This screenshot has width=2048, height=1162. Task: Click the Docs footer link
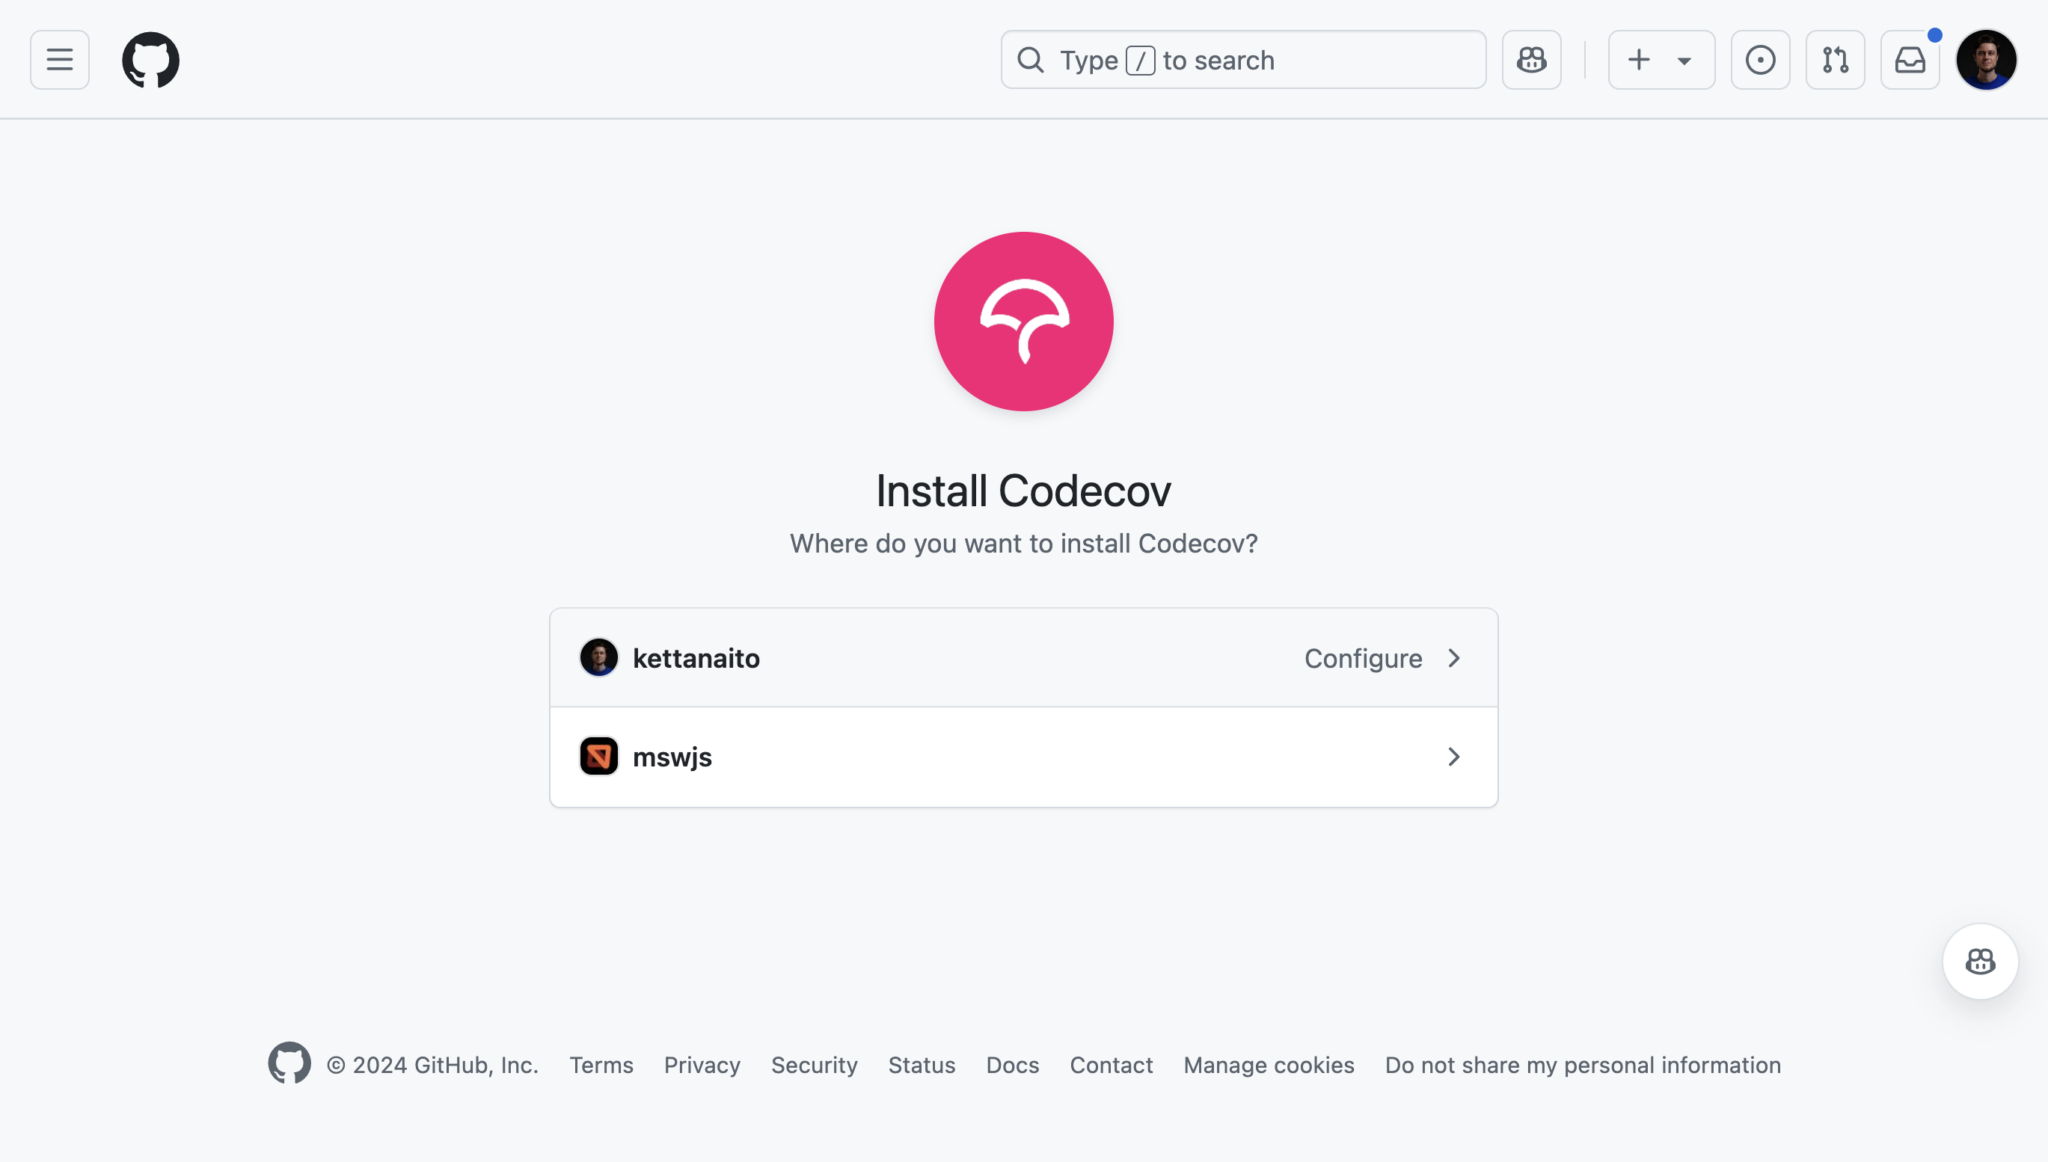[x=1011, y=1064]
